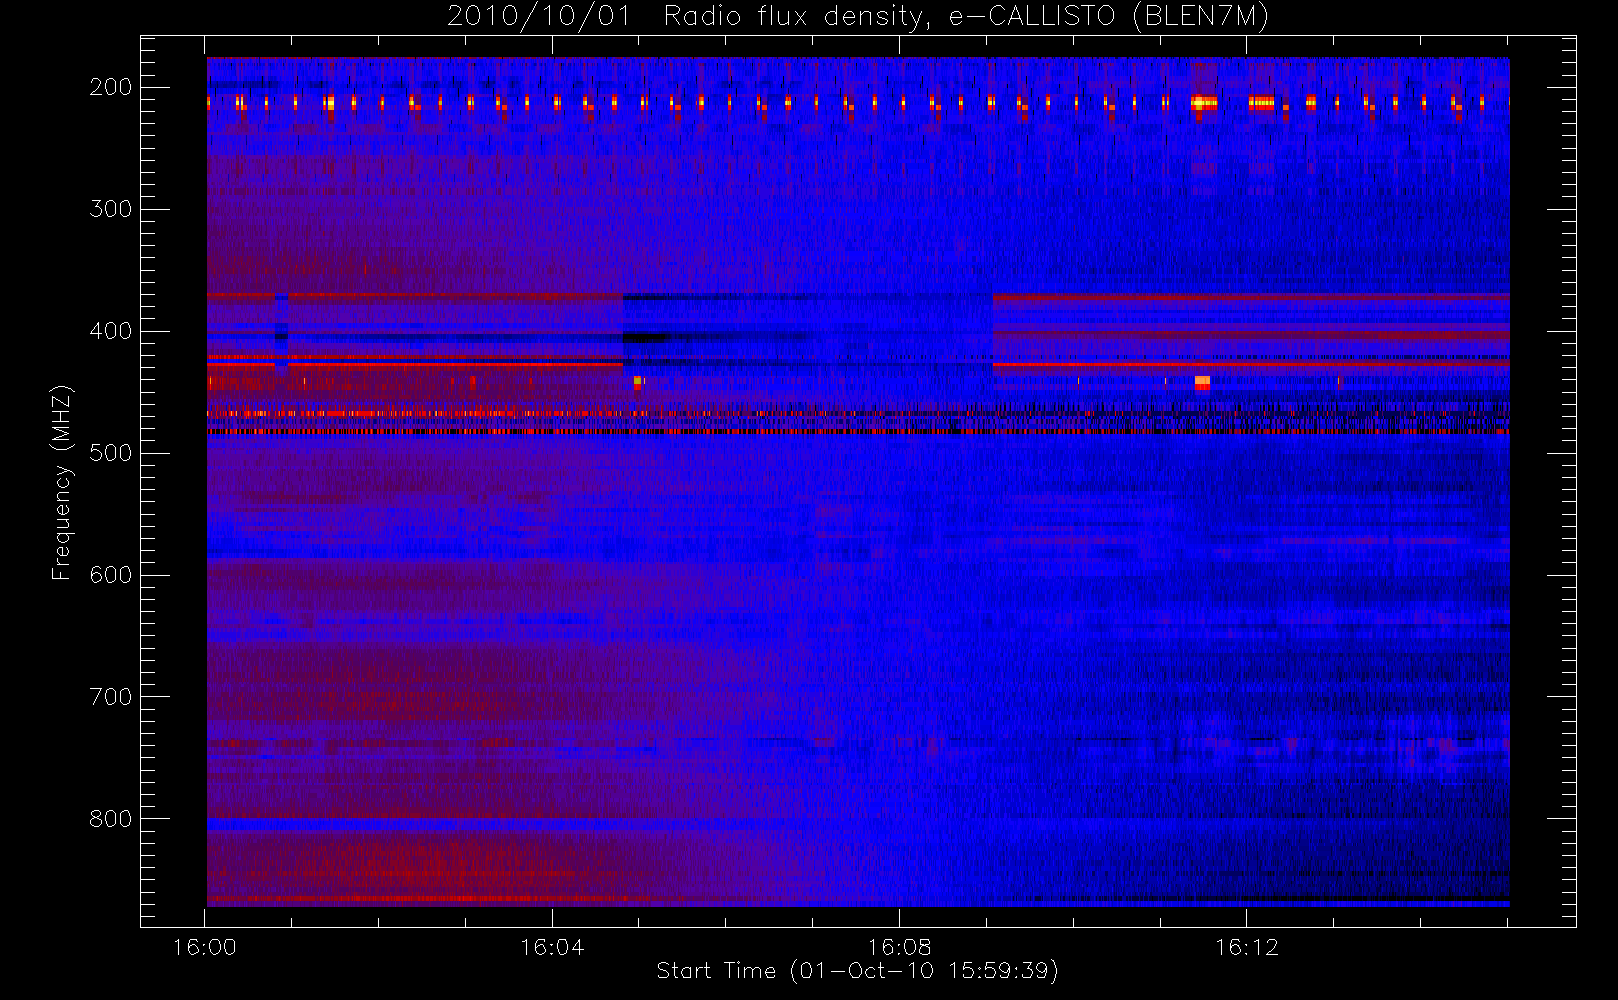Click the 200 frequency tick label

point(110,87)
